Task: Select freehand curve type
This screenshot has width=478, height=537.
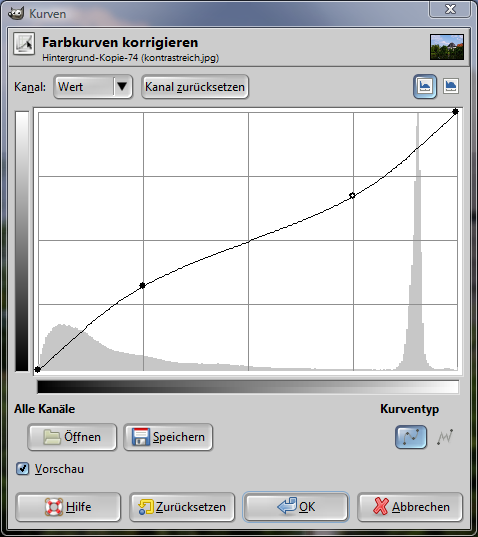Action: point(445,437)
